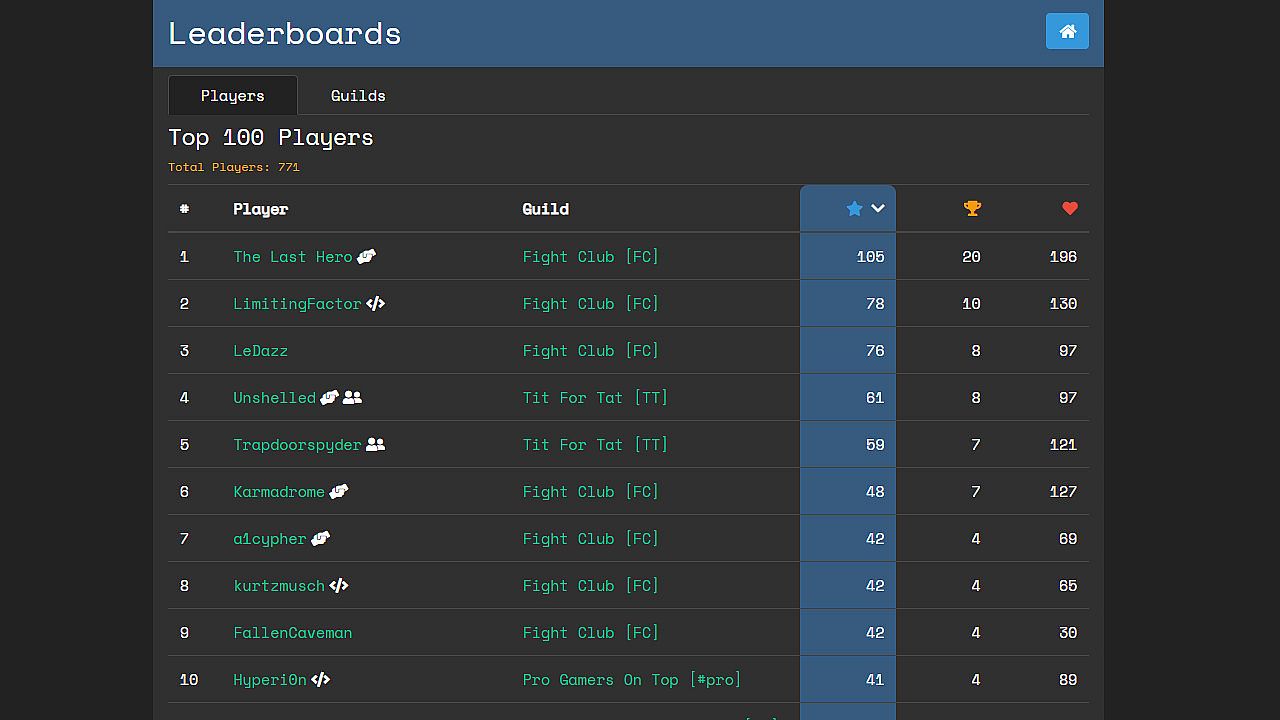Screen dimensions: 1280x720
Task: Click the code icon beside kurtzmusch
Action: [339, 586]
